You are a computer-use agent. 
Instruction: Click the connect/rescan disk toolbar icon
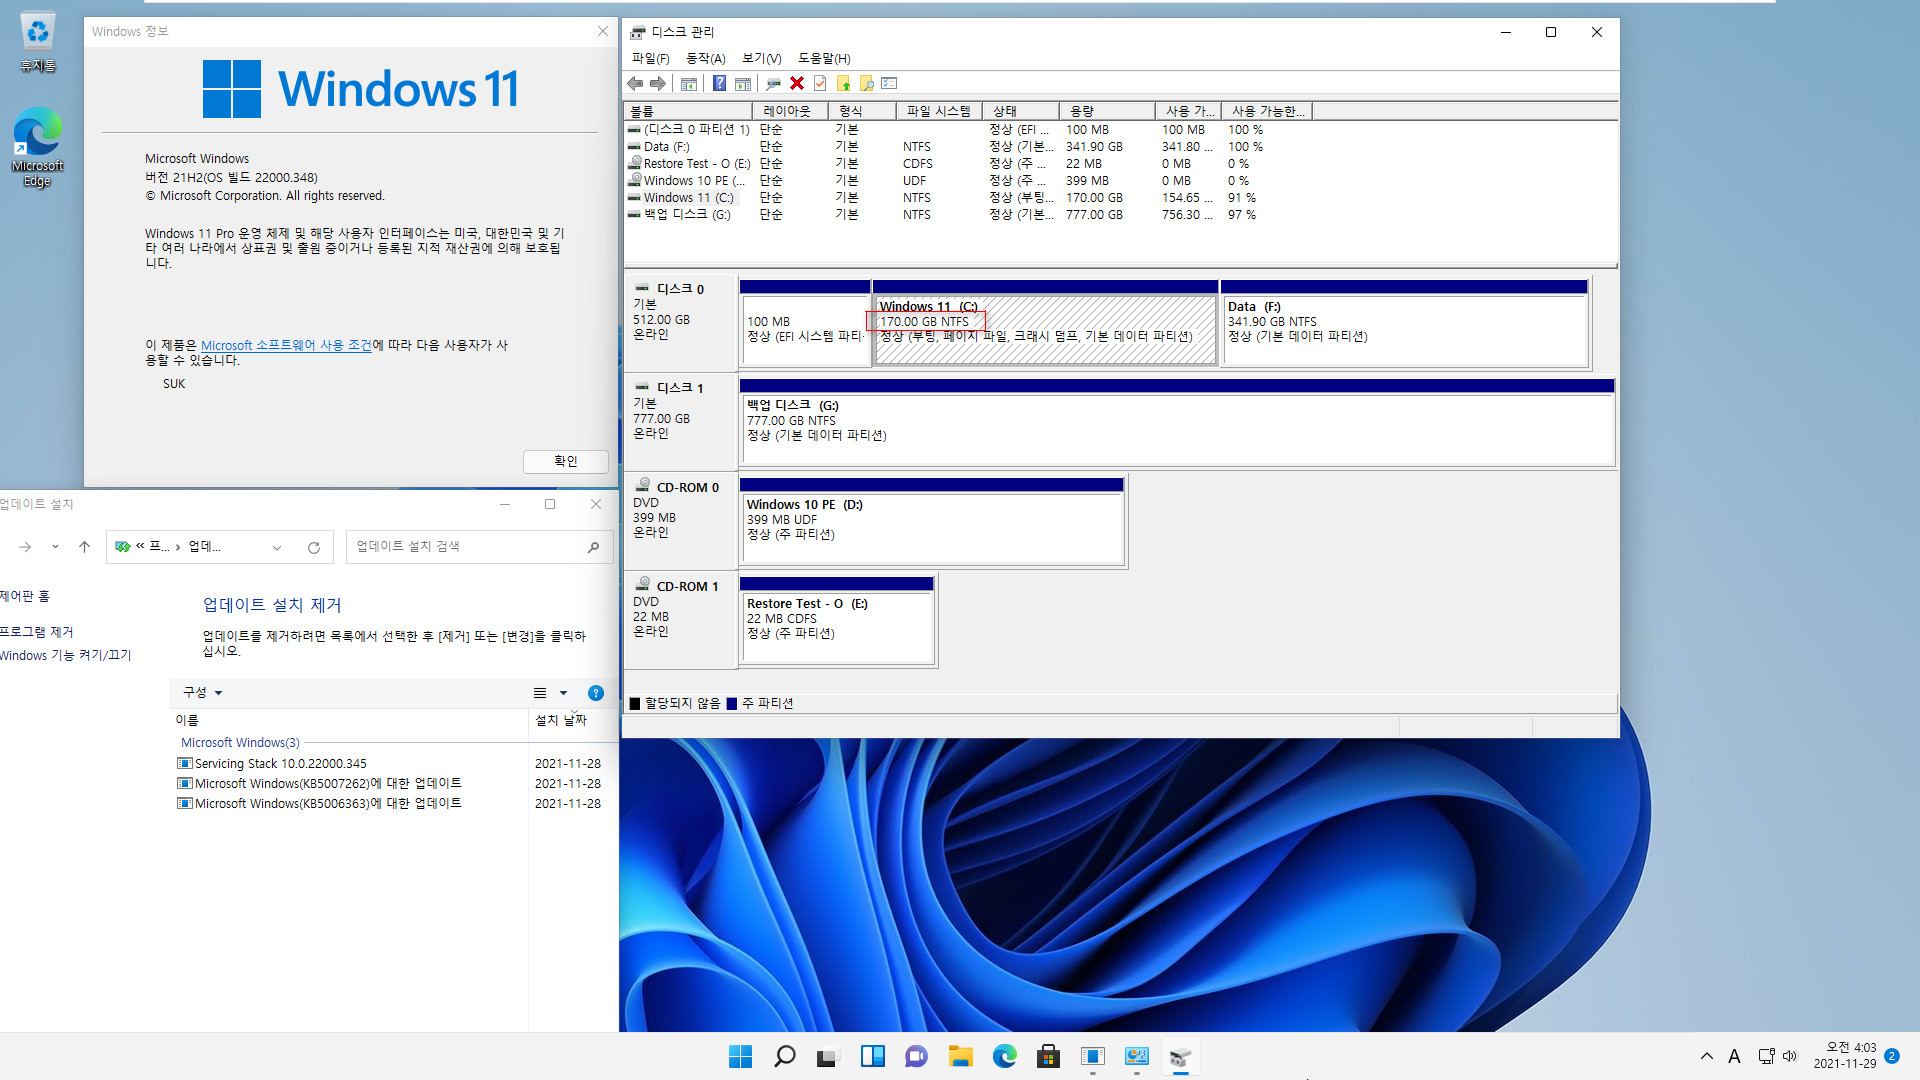click(x=773, y=83)
